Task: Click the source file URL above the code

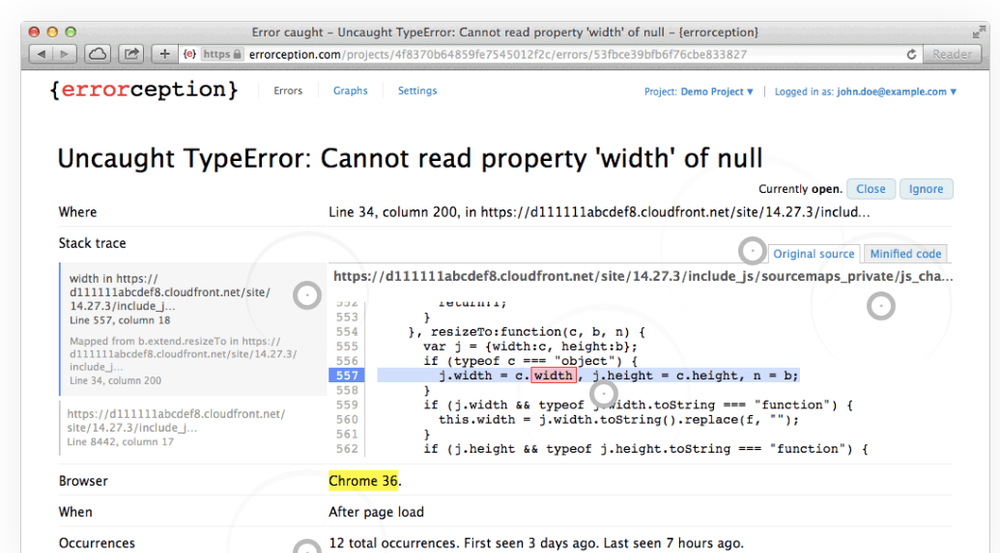Action: point(643,276)
